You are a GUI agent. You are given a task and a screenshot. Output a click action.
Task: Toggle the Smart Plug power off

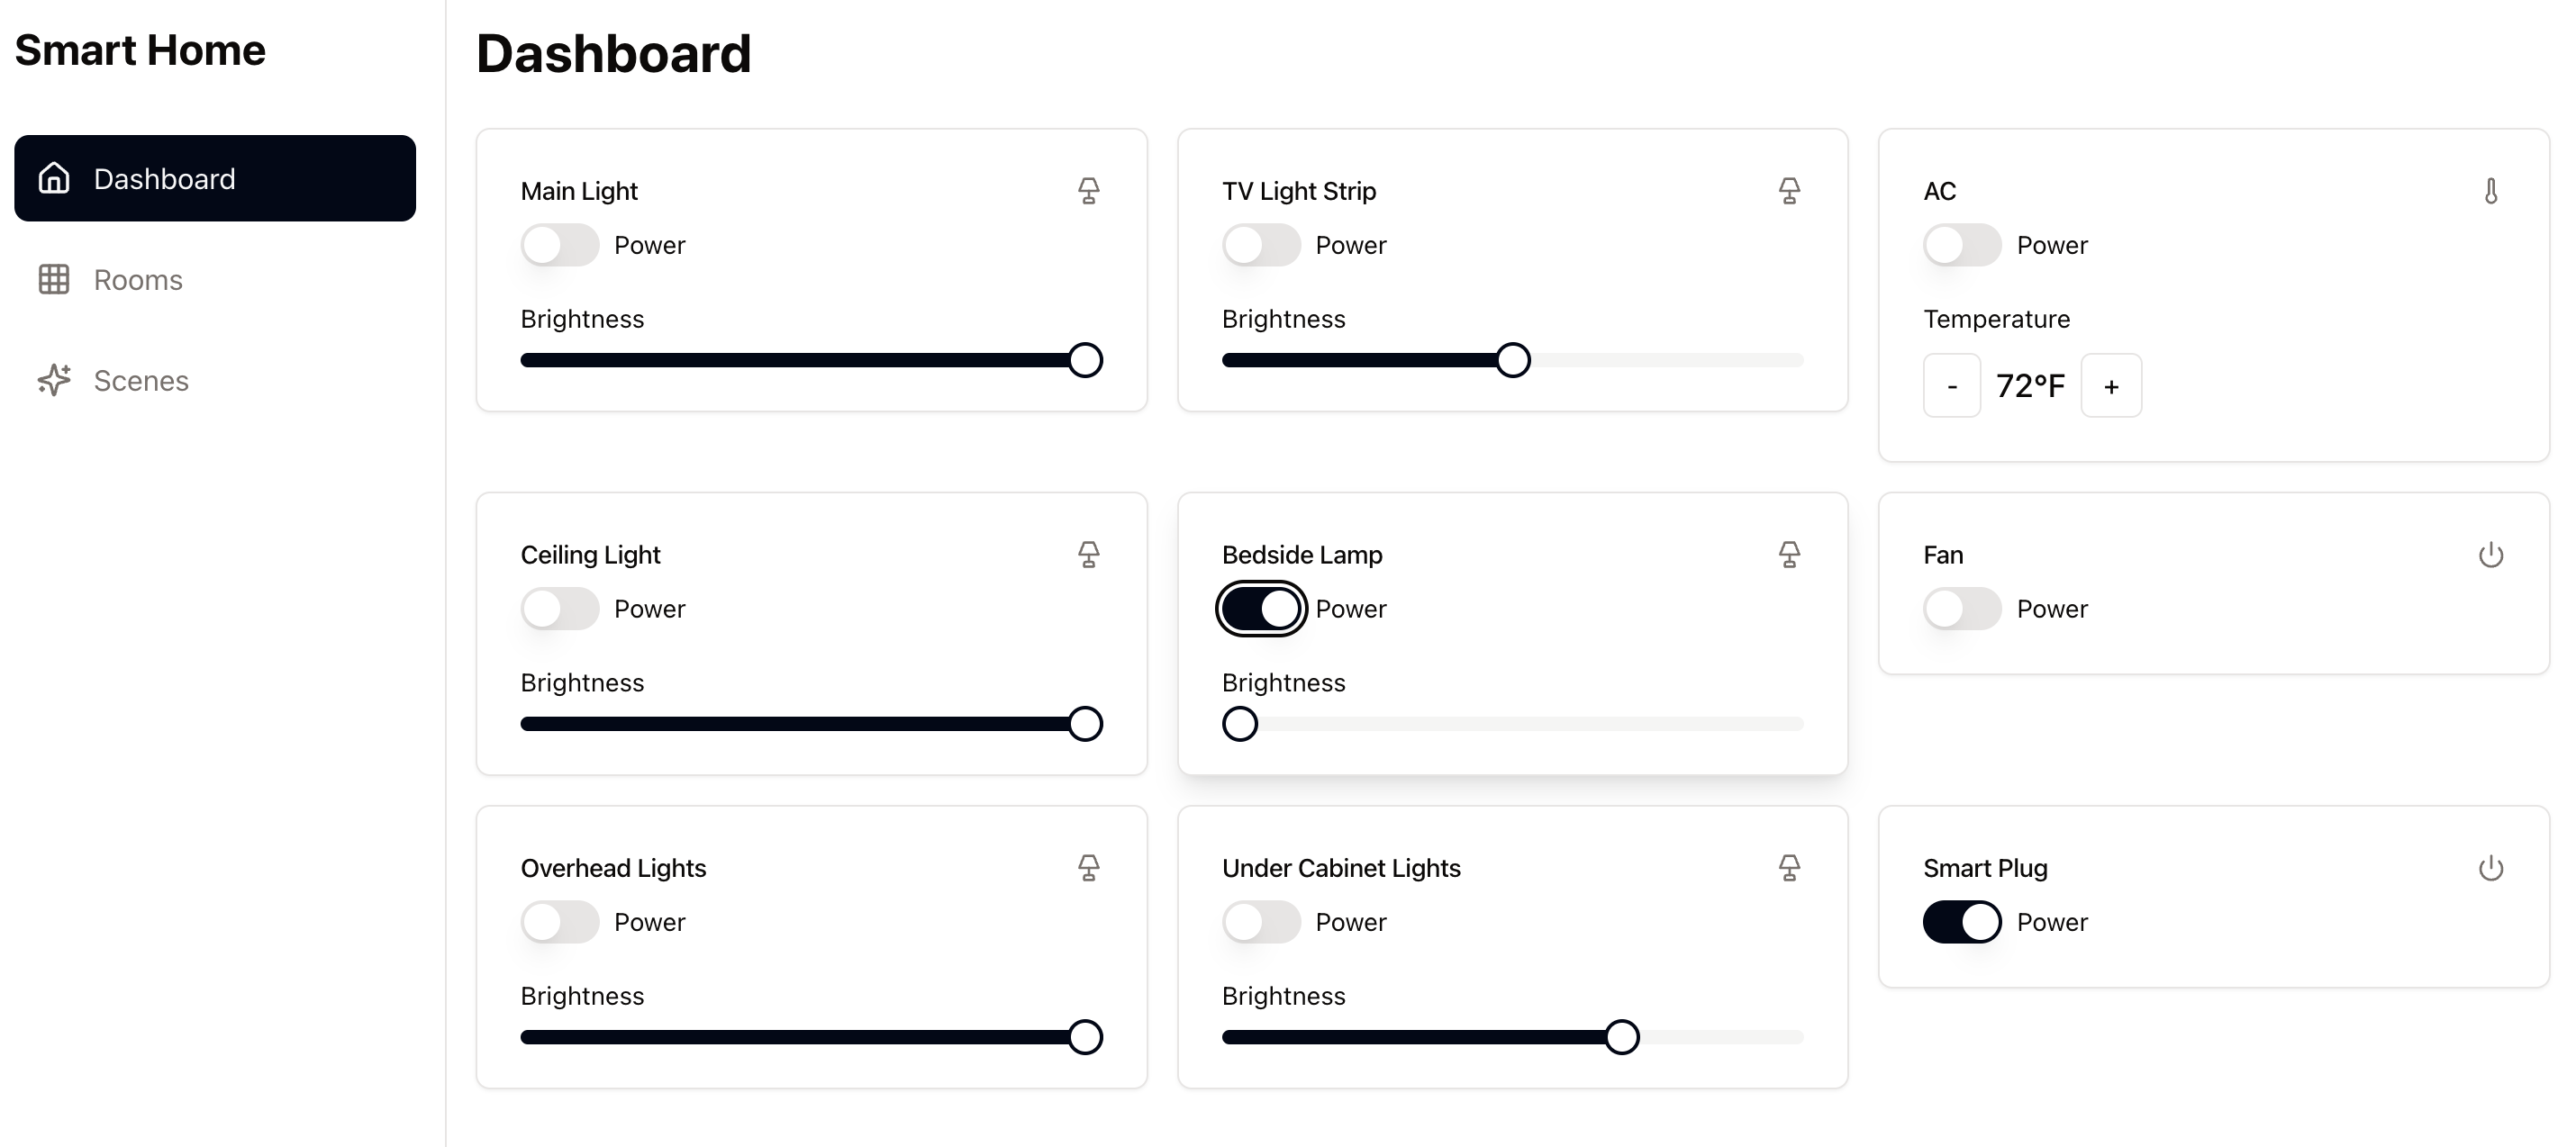(1961, 921)
